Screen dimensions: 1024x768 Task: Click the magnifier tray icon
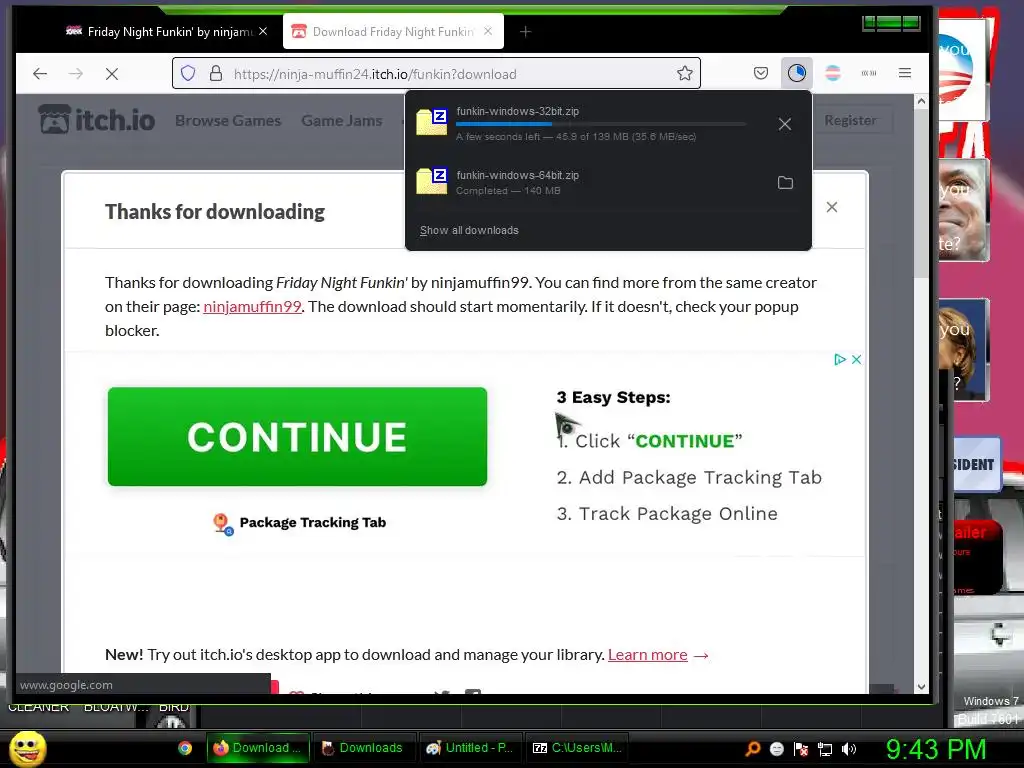pos(753,748)
